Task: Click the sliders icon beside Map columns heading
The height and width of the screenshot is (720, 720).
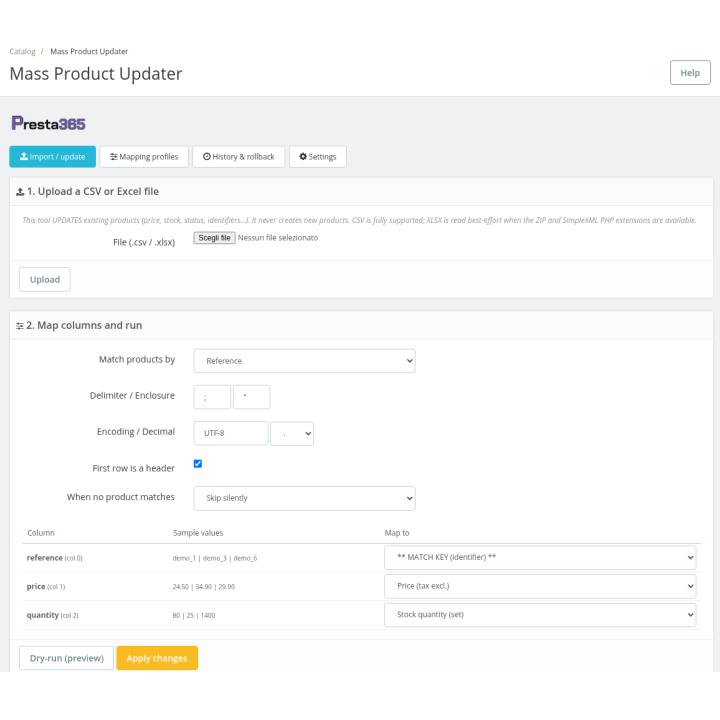Action: pyautogui.click(x=20, y=326)
